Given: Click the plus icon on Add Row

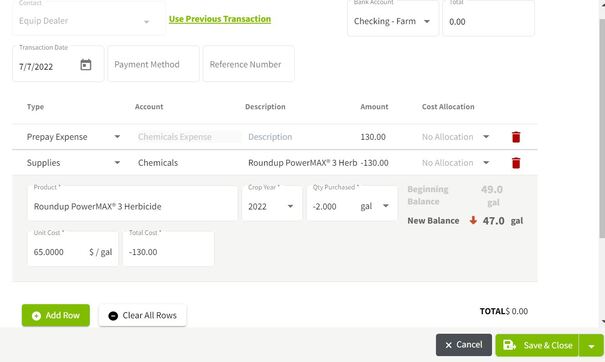Looking at the screenshot, I should (x=36, y=316).
